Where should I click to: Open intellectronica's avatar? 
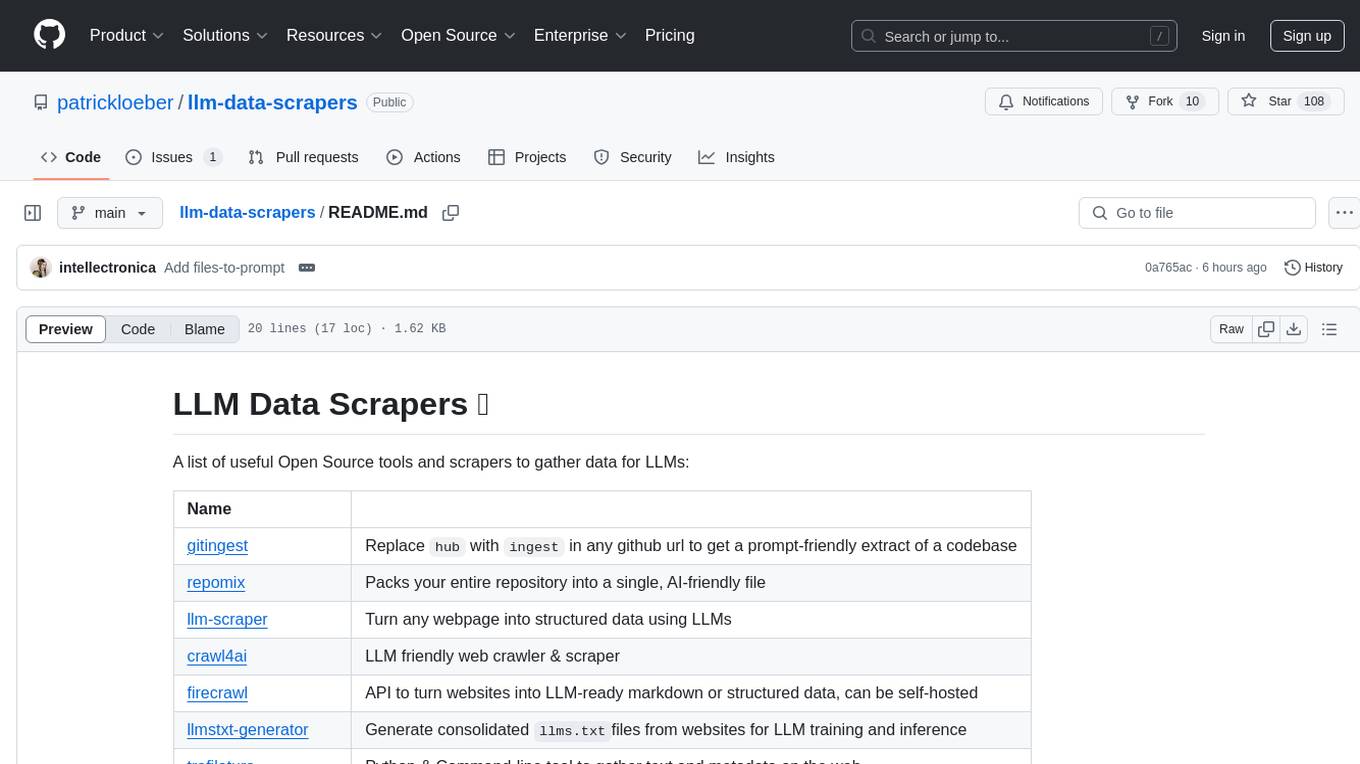[x=40, y=268]
